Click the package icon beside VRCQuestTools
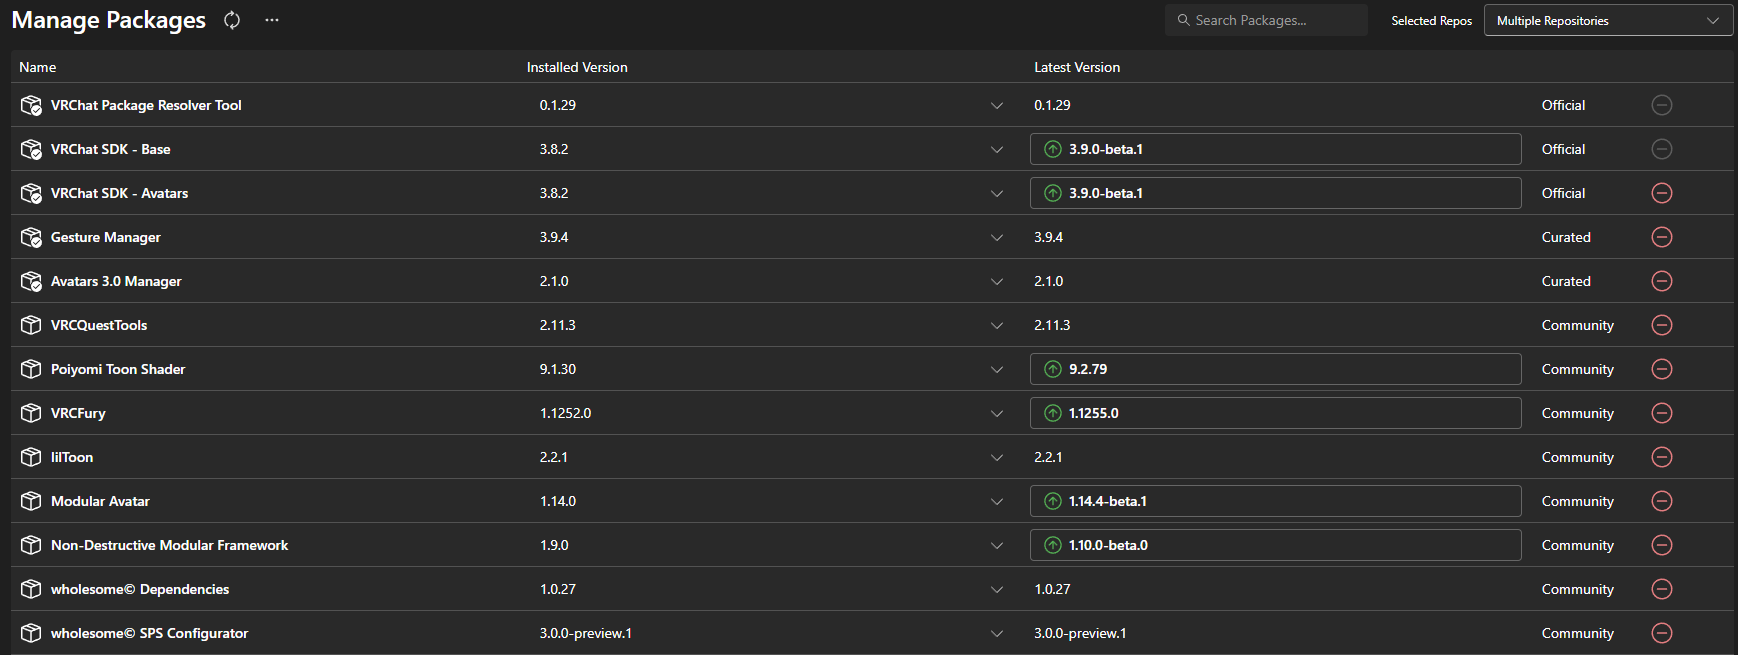The image size is (1738, 655). (31, 325)
